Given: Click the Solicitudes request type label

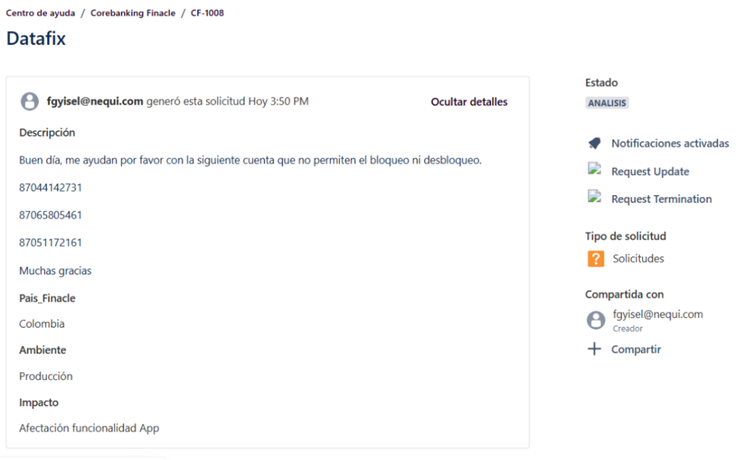Looking at the screenshot, I should [637, 259].
